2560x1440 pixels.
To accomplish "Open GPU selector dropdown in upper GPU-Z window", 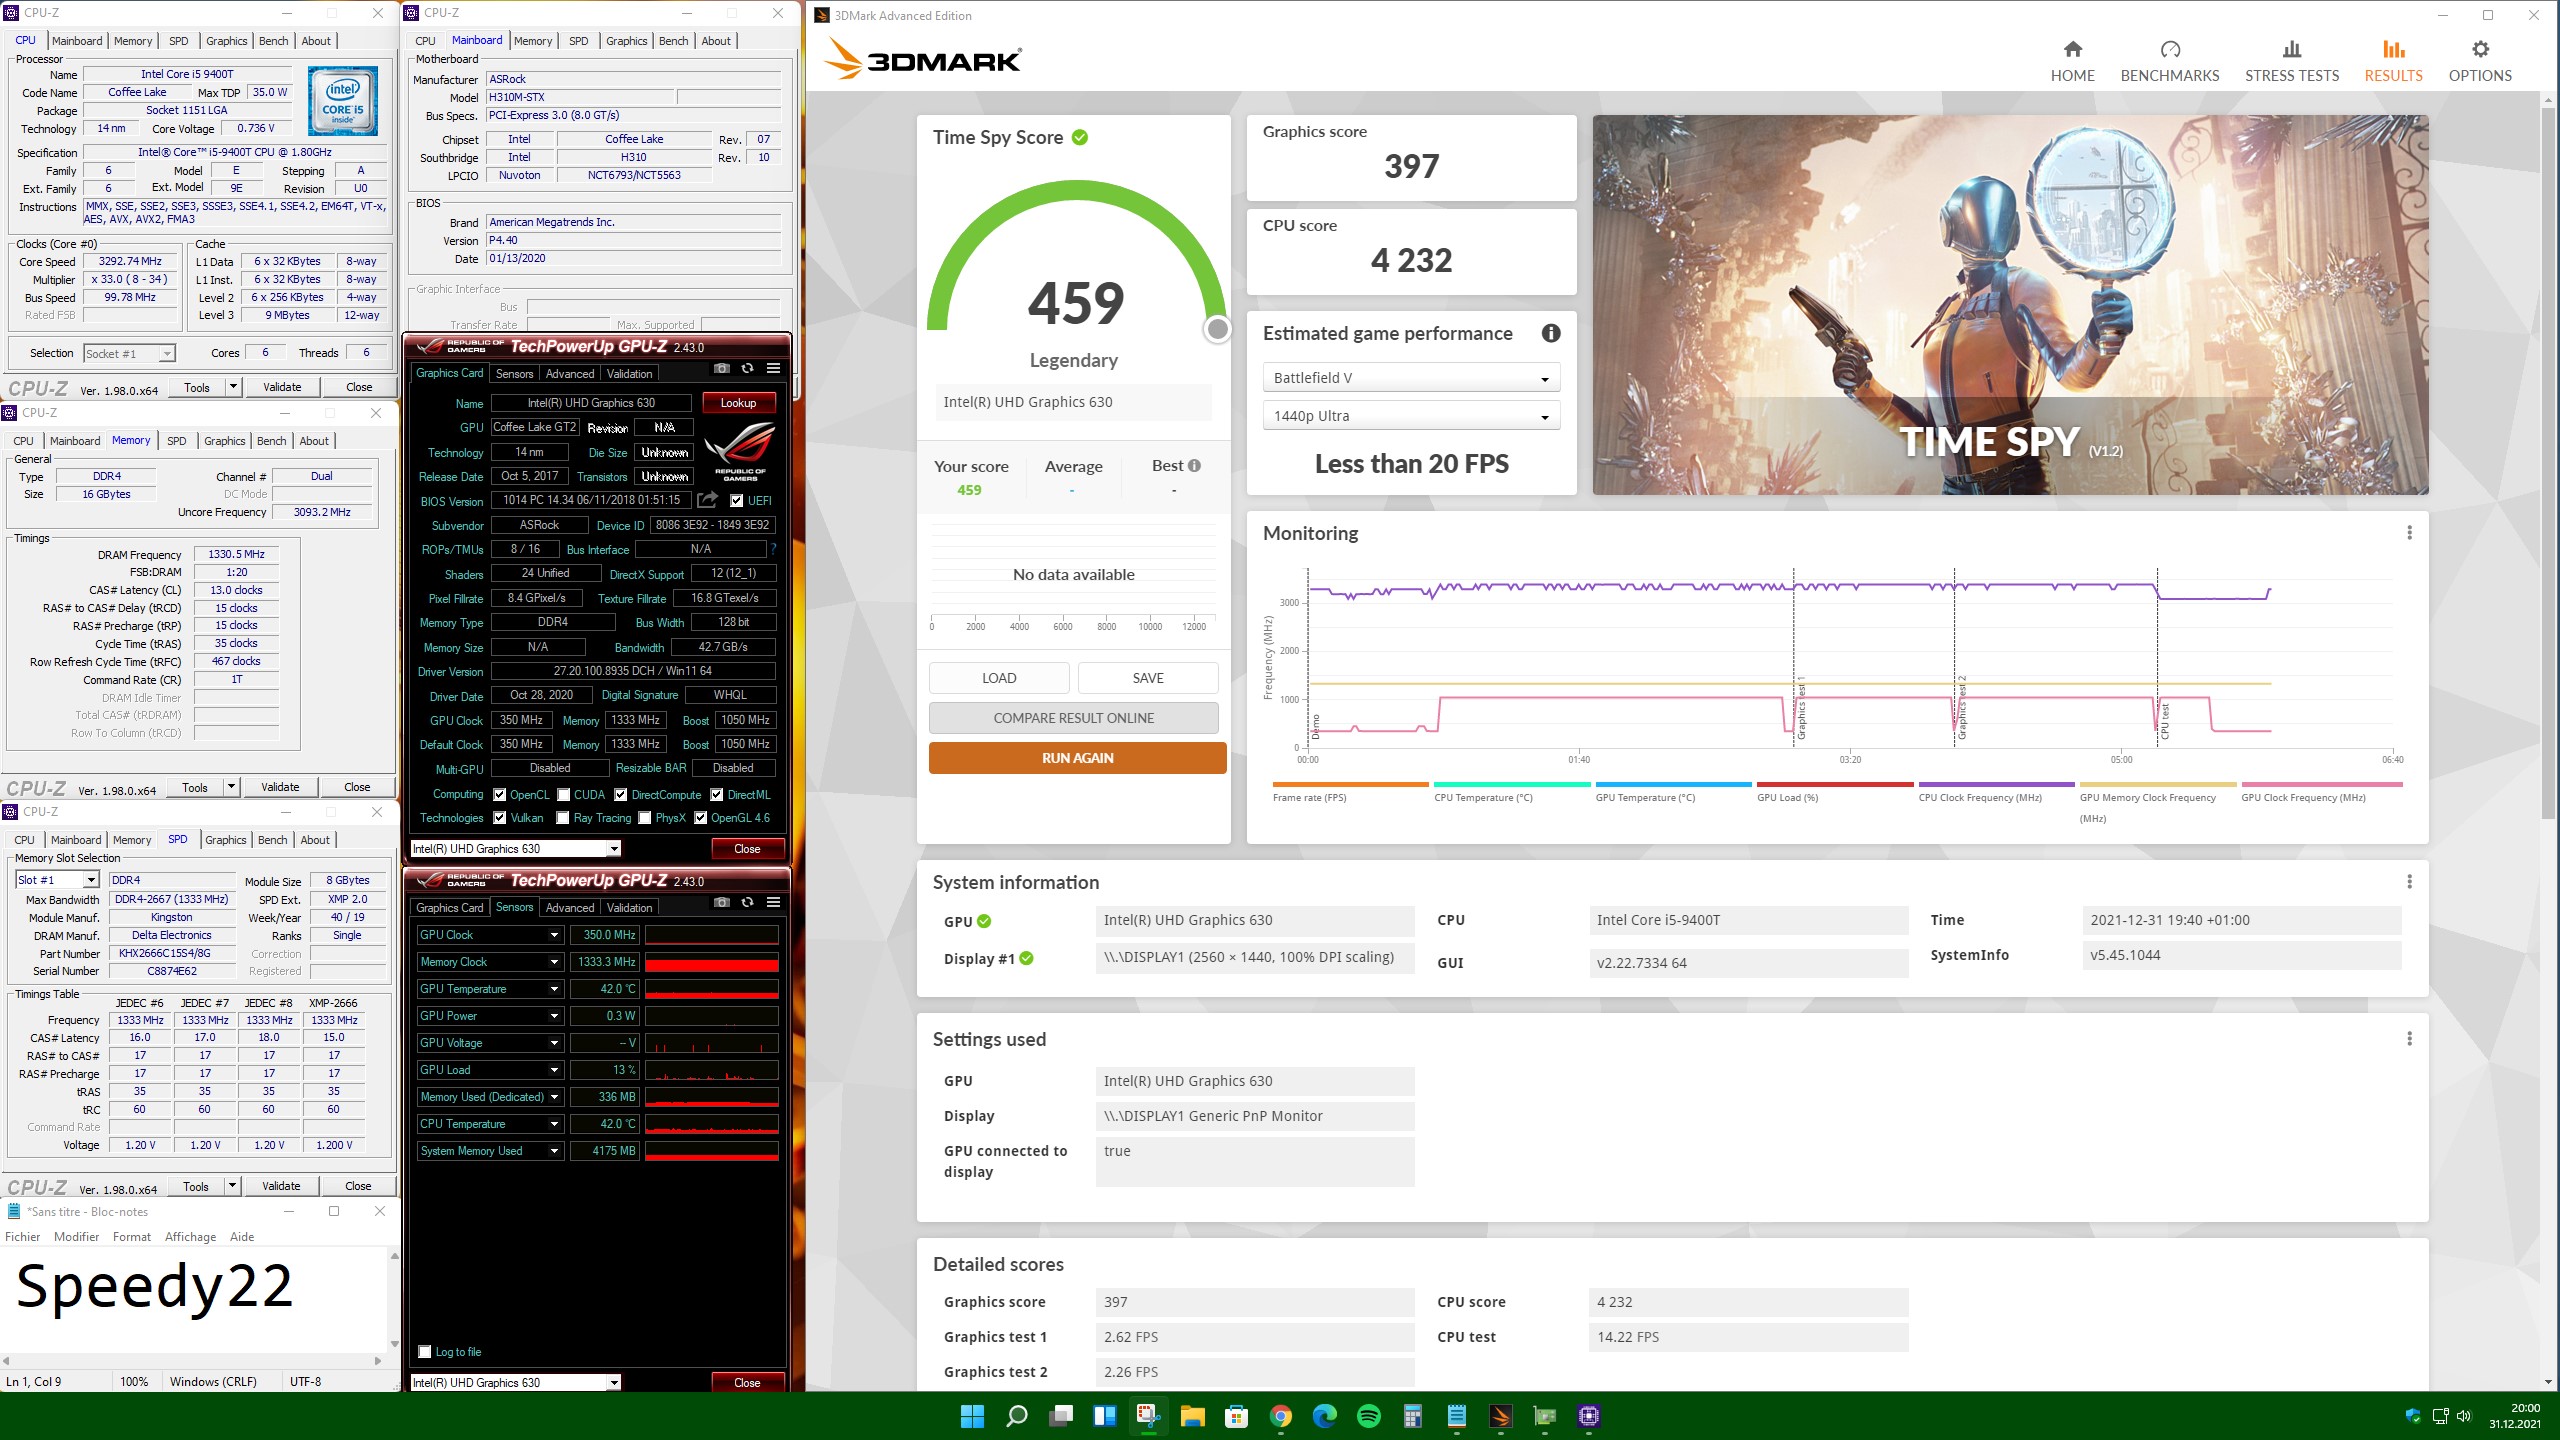I will pyautogui.click(x=516, y=849).
